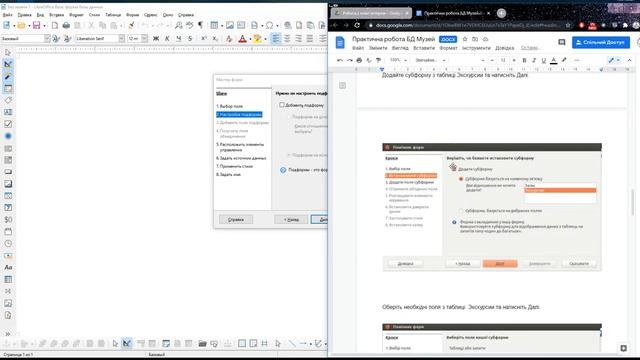Click highlight color swatch in LibreOffice
This screenshot has height=360, width=640.
click(x=258, y=39)
